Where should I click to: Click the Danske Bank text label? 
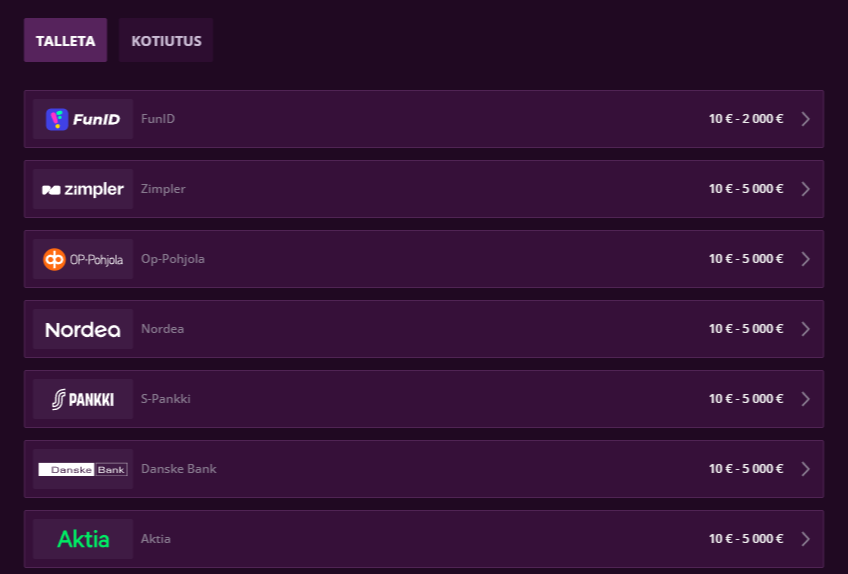click(178, 469)
